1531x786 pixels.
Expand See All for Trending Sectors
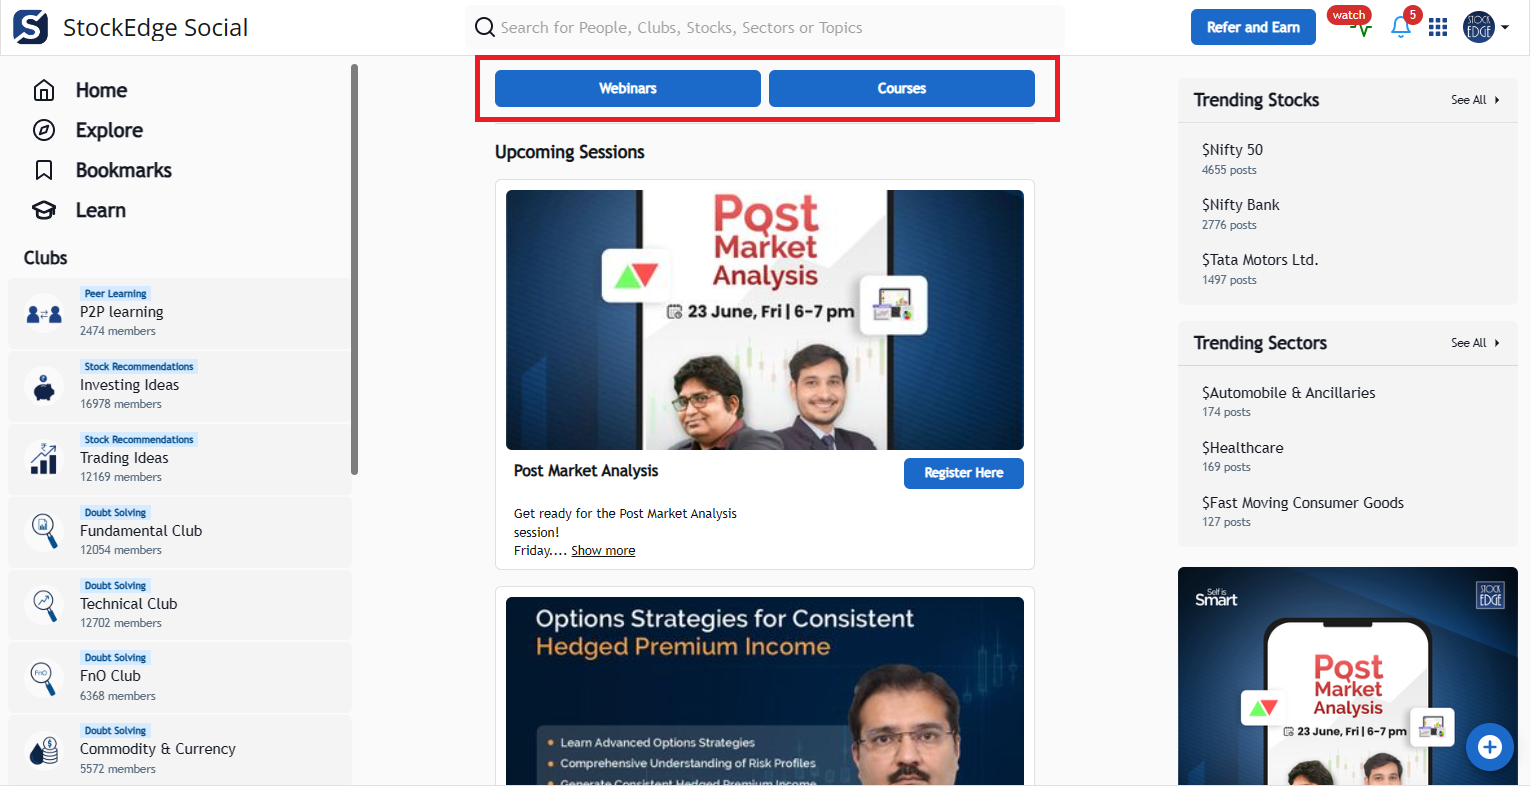[1475, 343]
